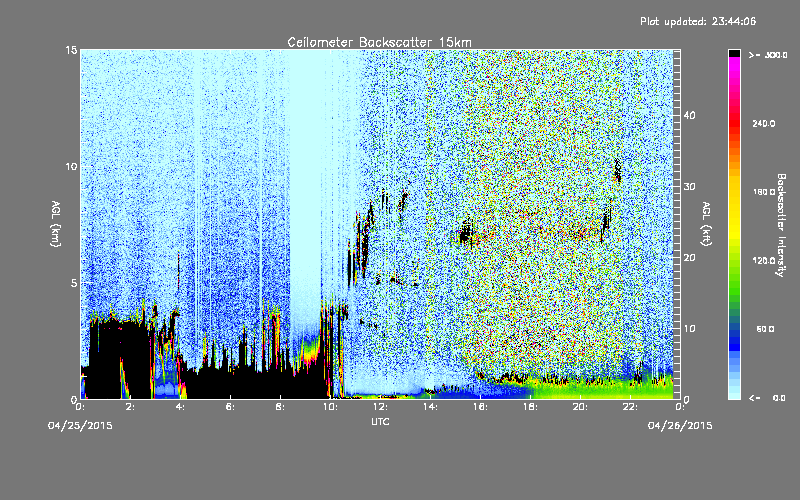Click the 10 kft tick label

(x=689, y=328)
